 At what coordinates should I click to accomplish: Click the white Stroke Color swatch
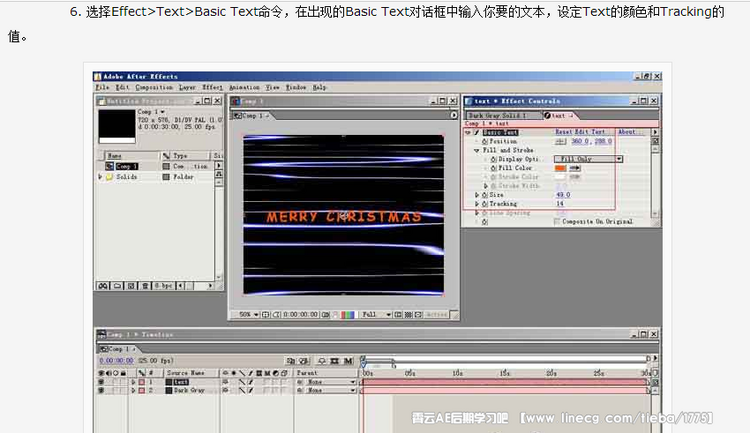[x=560, y=177]
